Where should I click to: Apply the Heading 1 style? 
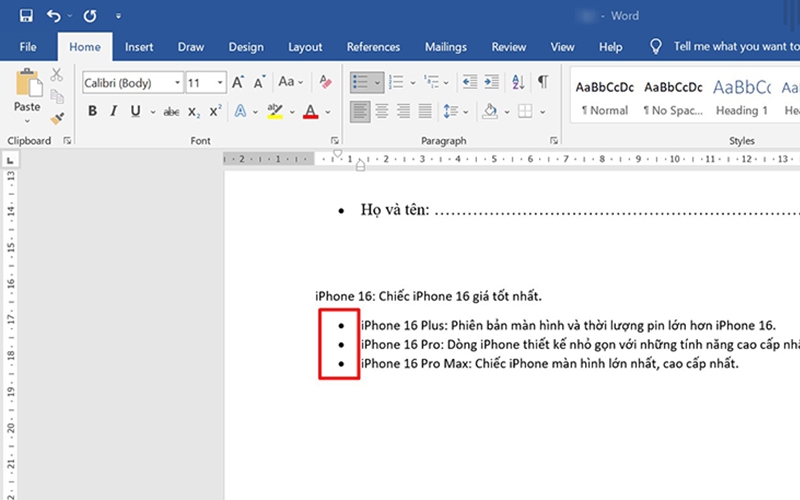pyautogui.click(x=742, y=98)
